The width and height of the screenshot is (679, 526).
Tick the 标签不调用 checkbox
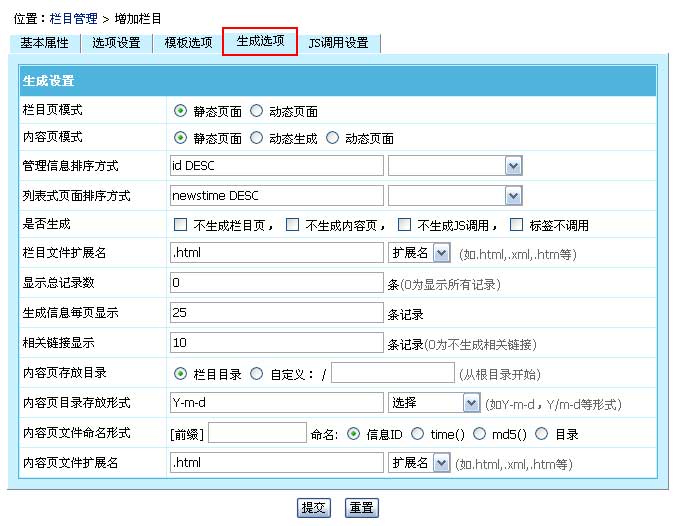coord(516,224)
